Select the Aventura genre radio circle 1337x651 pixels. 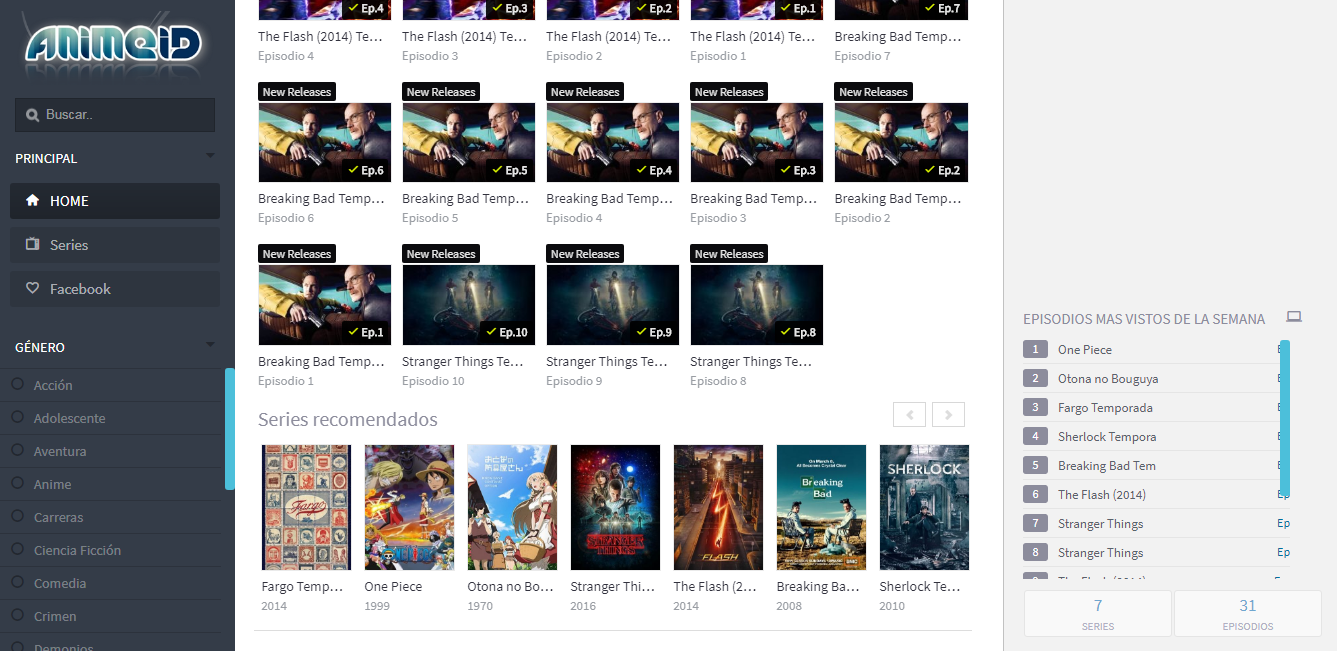tap(17, 450)
